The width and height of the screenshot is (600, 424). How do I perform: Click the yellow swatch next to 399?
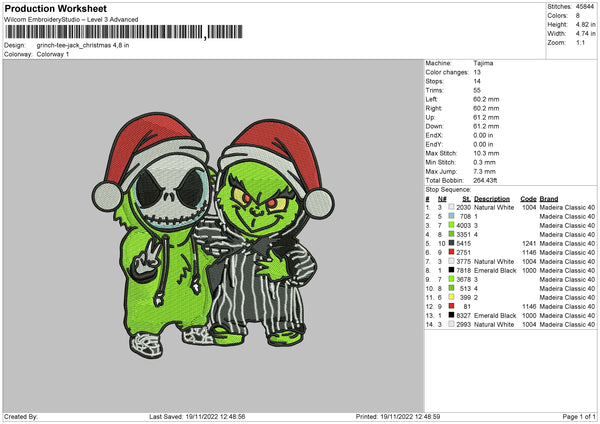(451, 297)
